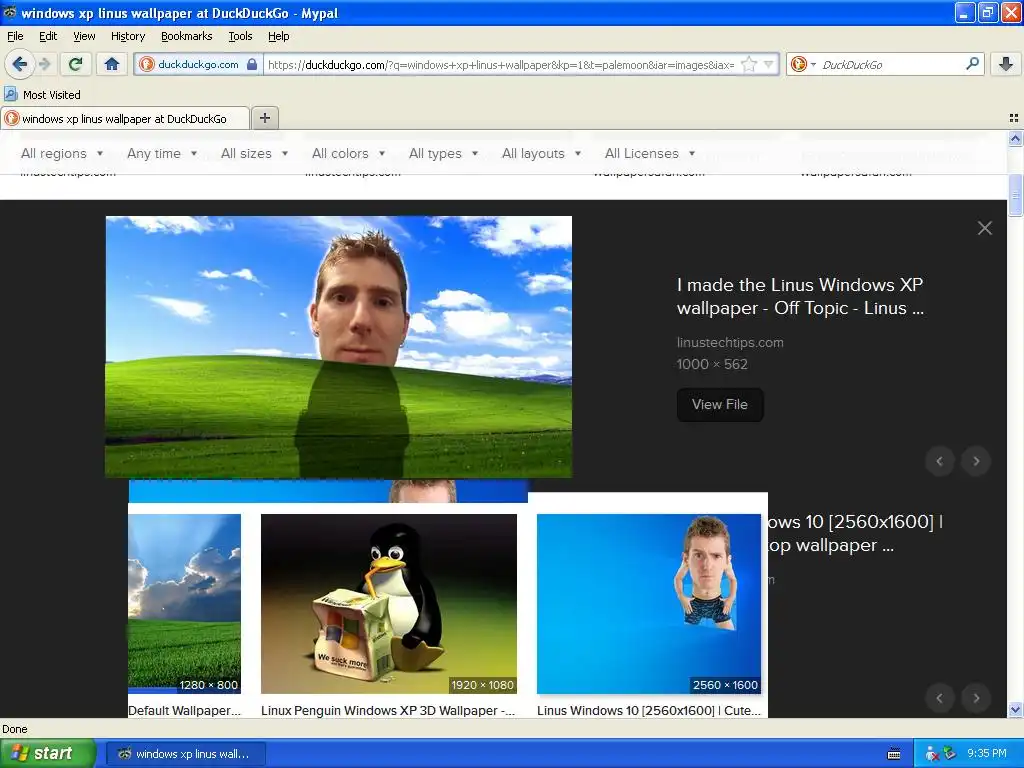
Task: Open the Most Visited bookmarks folder
Action: (x=42, y=95)
